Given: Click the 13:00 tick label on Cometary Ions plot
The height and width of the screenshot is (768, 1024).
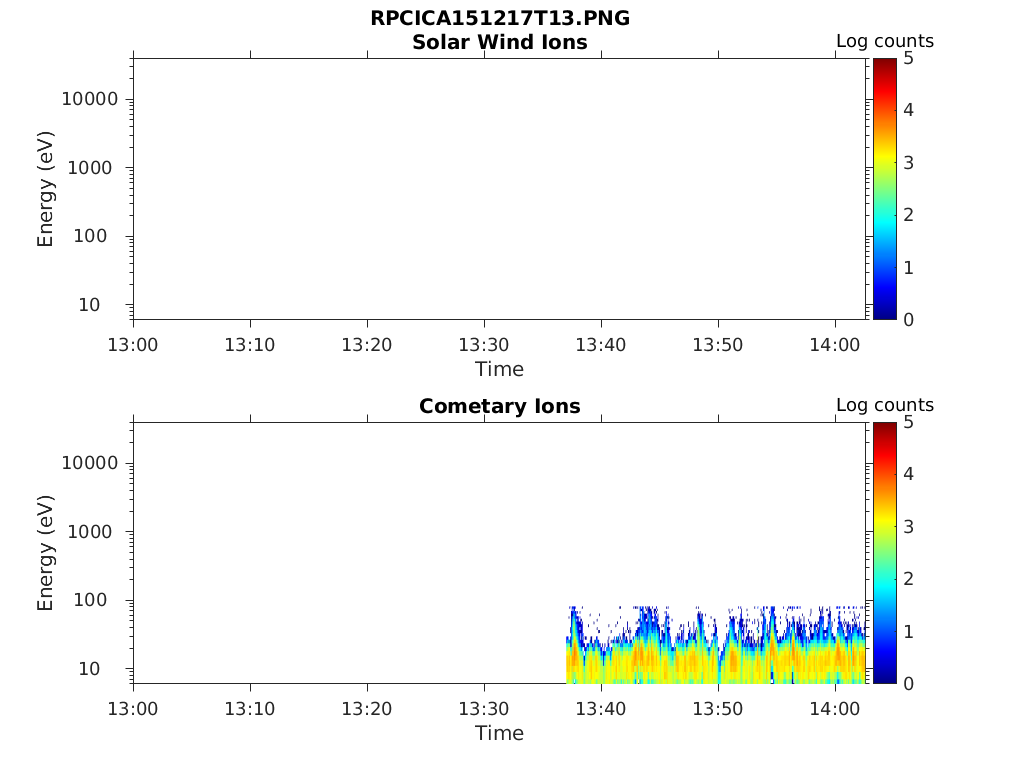Looking at the screenshot, I should (x=133, y=708).
